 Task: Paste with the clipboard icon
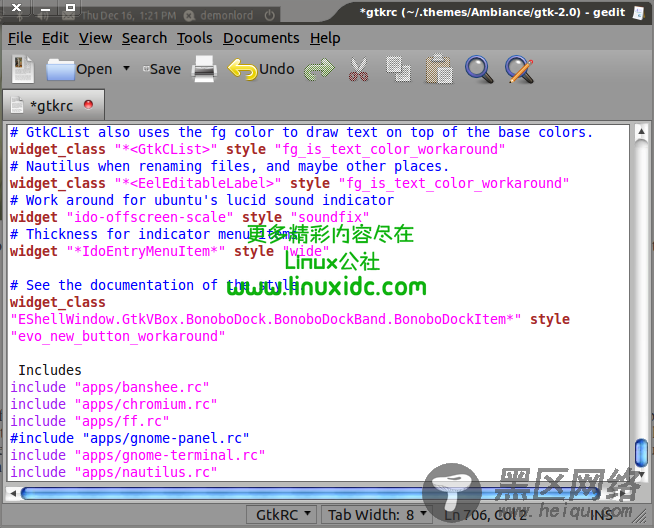pos(439,69)
